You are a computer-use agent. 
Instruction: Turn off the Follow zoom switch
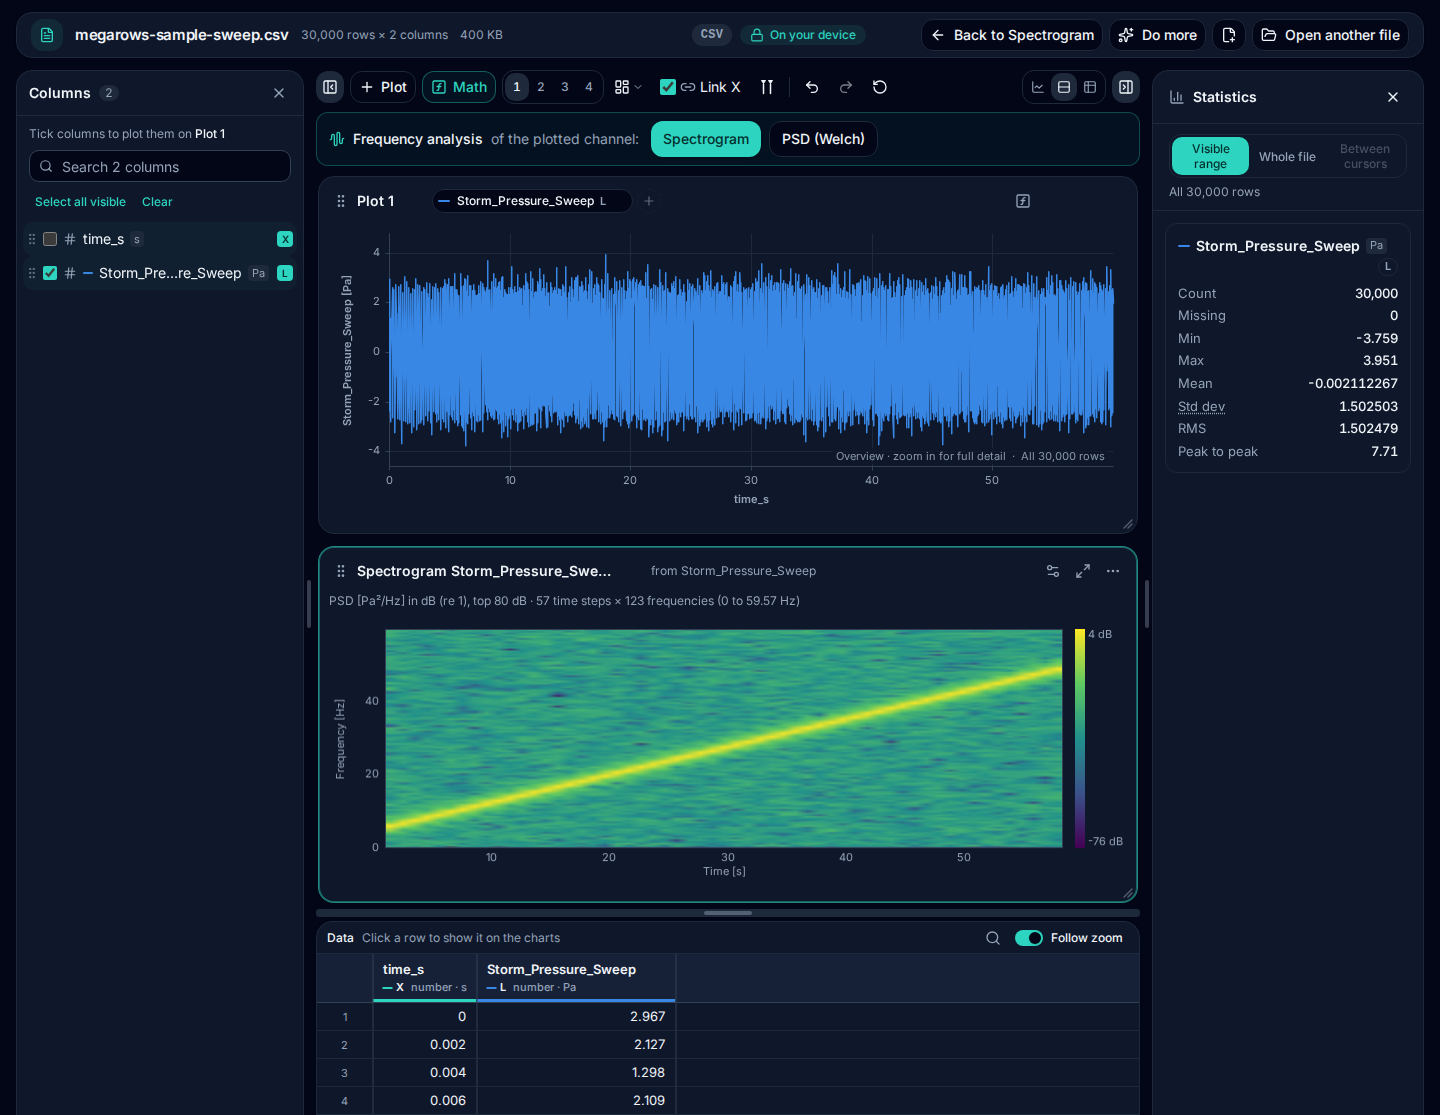click(x=1029, y=938)
